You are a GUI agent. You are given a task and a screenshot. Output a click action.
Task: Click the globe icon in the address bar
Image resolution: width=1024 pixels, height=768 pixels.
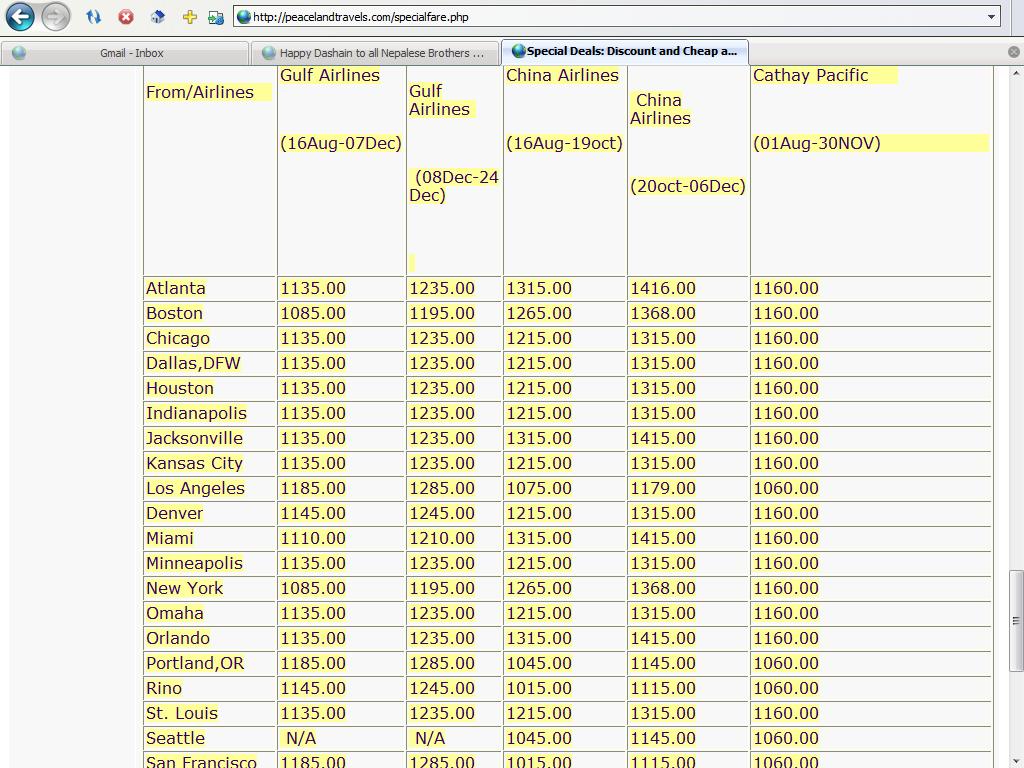click(243, 17)
